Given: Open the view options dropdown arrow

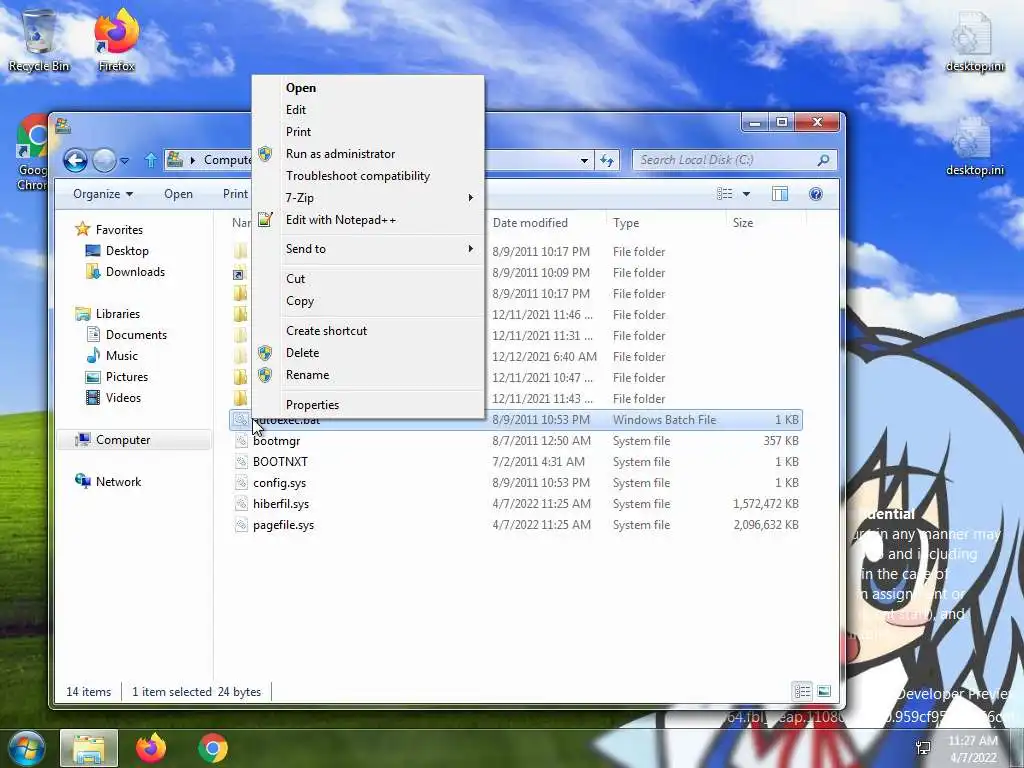Looking at the screenshot, I should tap(746, 194).
